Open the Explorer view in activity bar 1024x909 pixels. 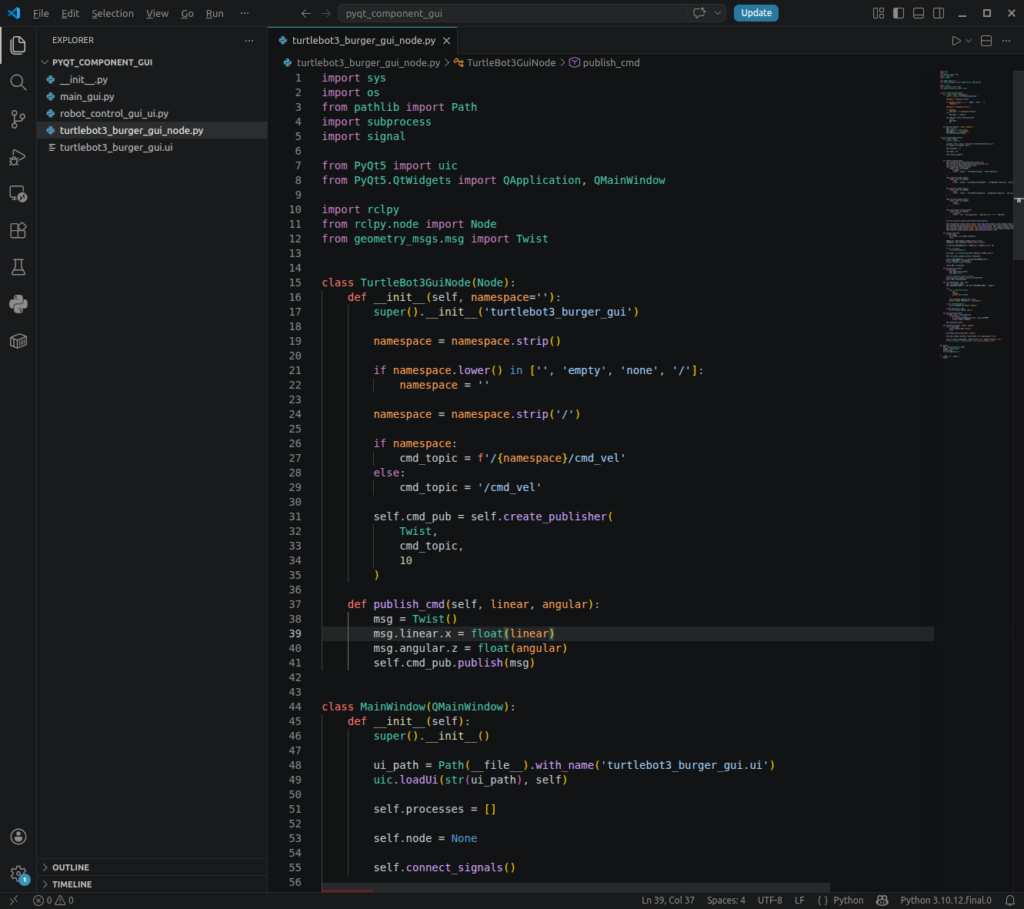coord(18,45)
